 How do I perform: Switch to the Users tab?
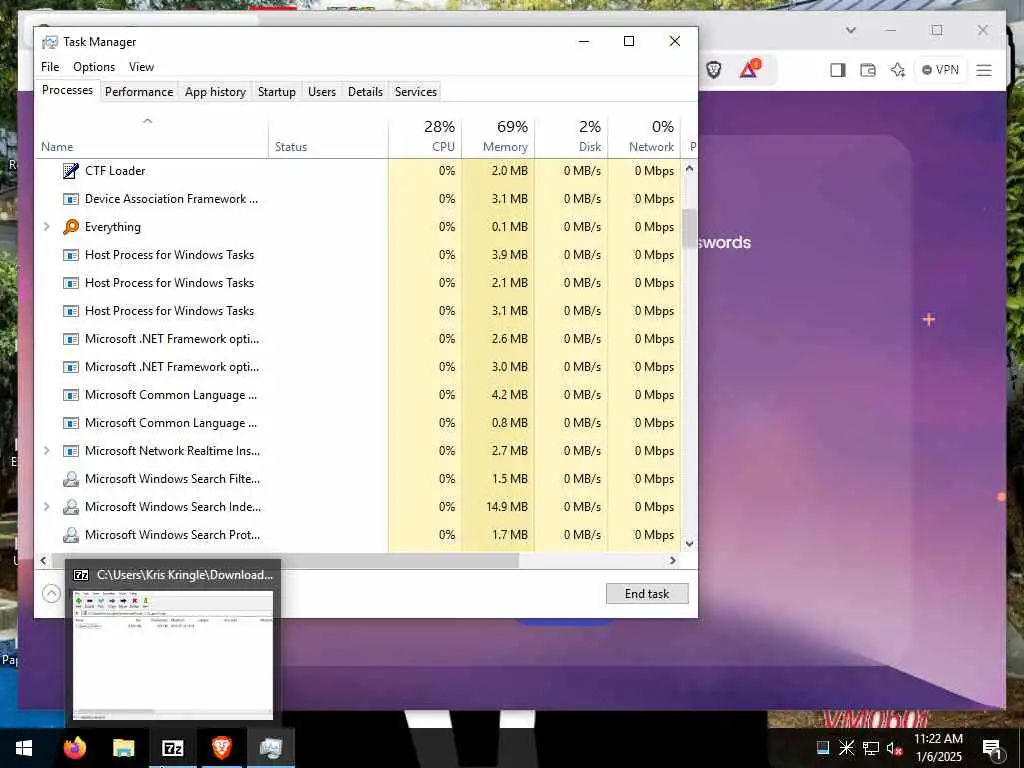pos(322,91)
